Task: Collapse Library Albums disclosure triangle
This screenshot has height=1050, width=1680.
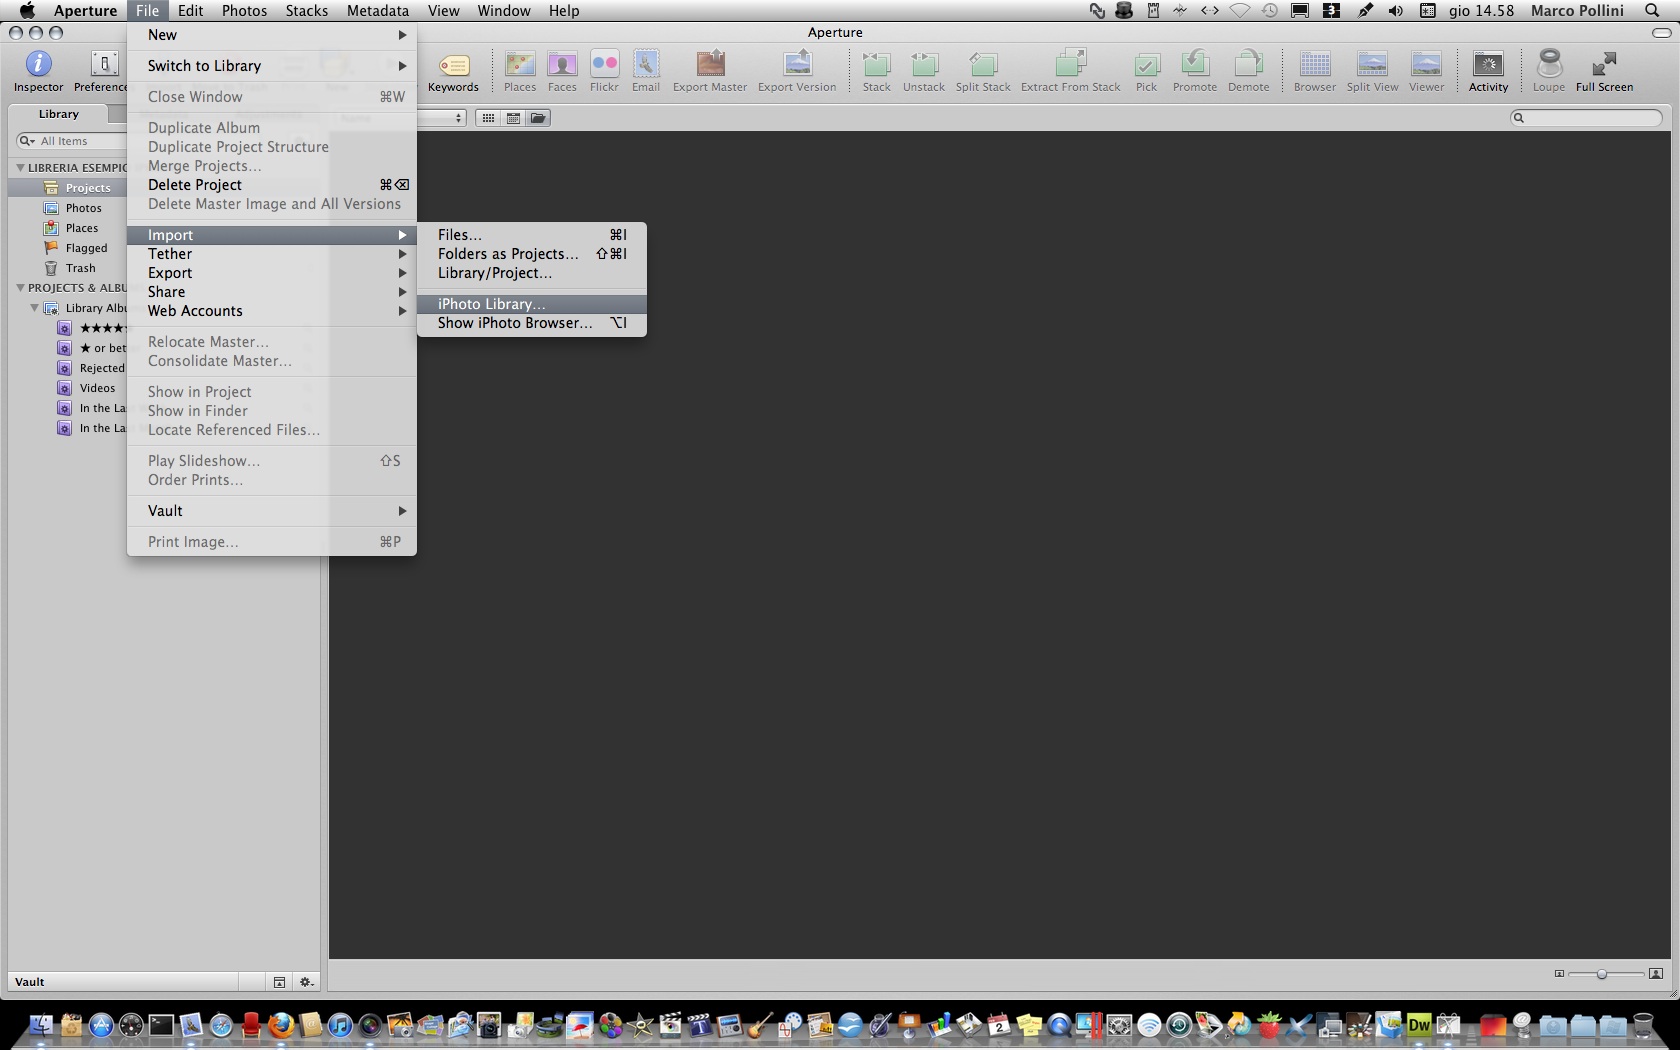Action: [x=34, y=308]
